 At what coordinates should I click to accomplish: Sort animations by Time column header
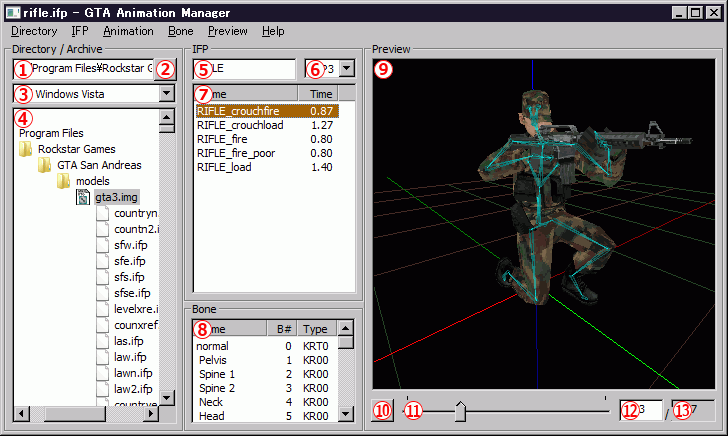click(318, 94)
